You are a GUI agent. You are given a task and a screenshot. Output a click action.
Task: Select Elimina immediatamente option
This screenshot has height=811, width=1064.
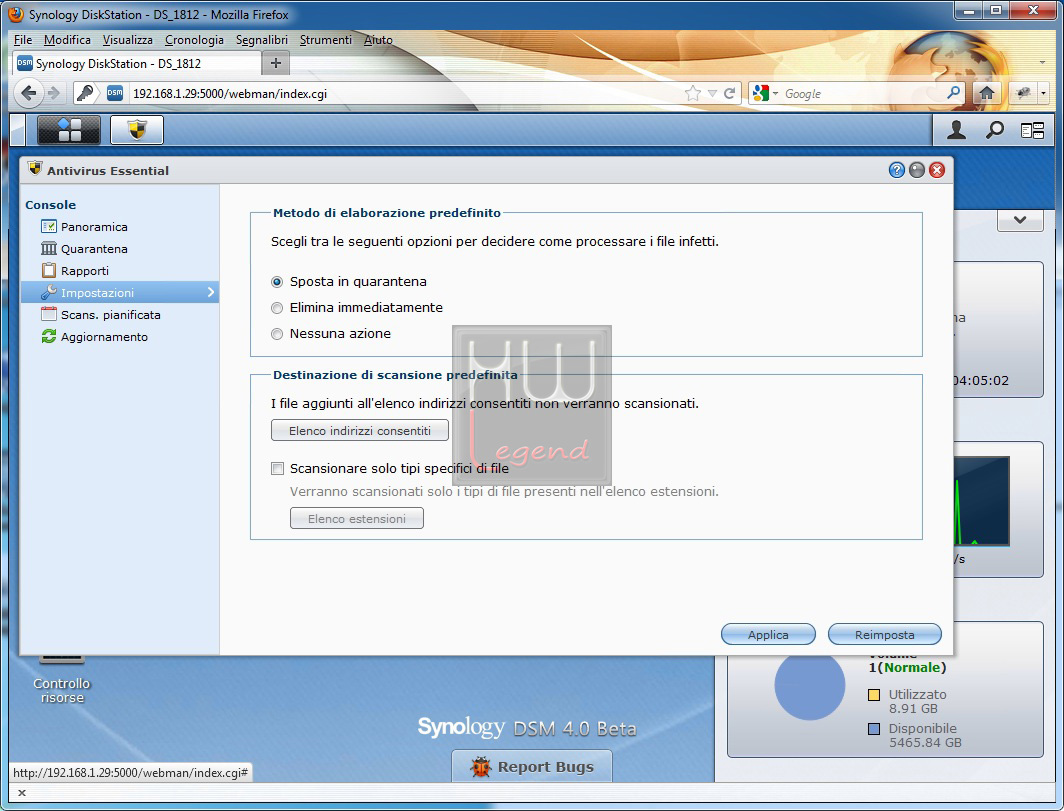point(277,308)
